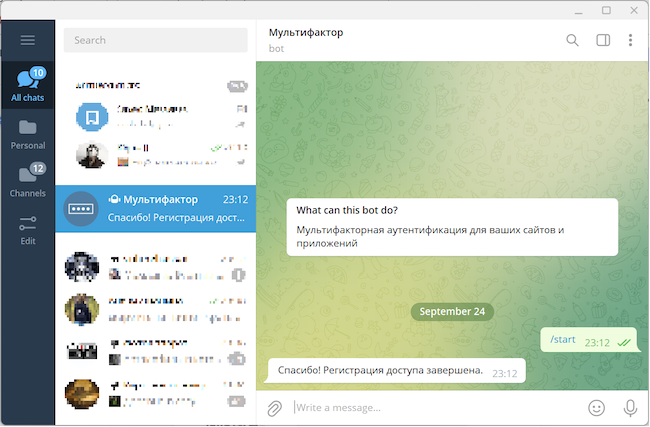This screenshot has width=650, height=427.
Task: Click the September 24 date badge
Action: coord(452,312)
